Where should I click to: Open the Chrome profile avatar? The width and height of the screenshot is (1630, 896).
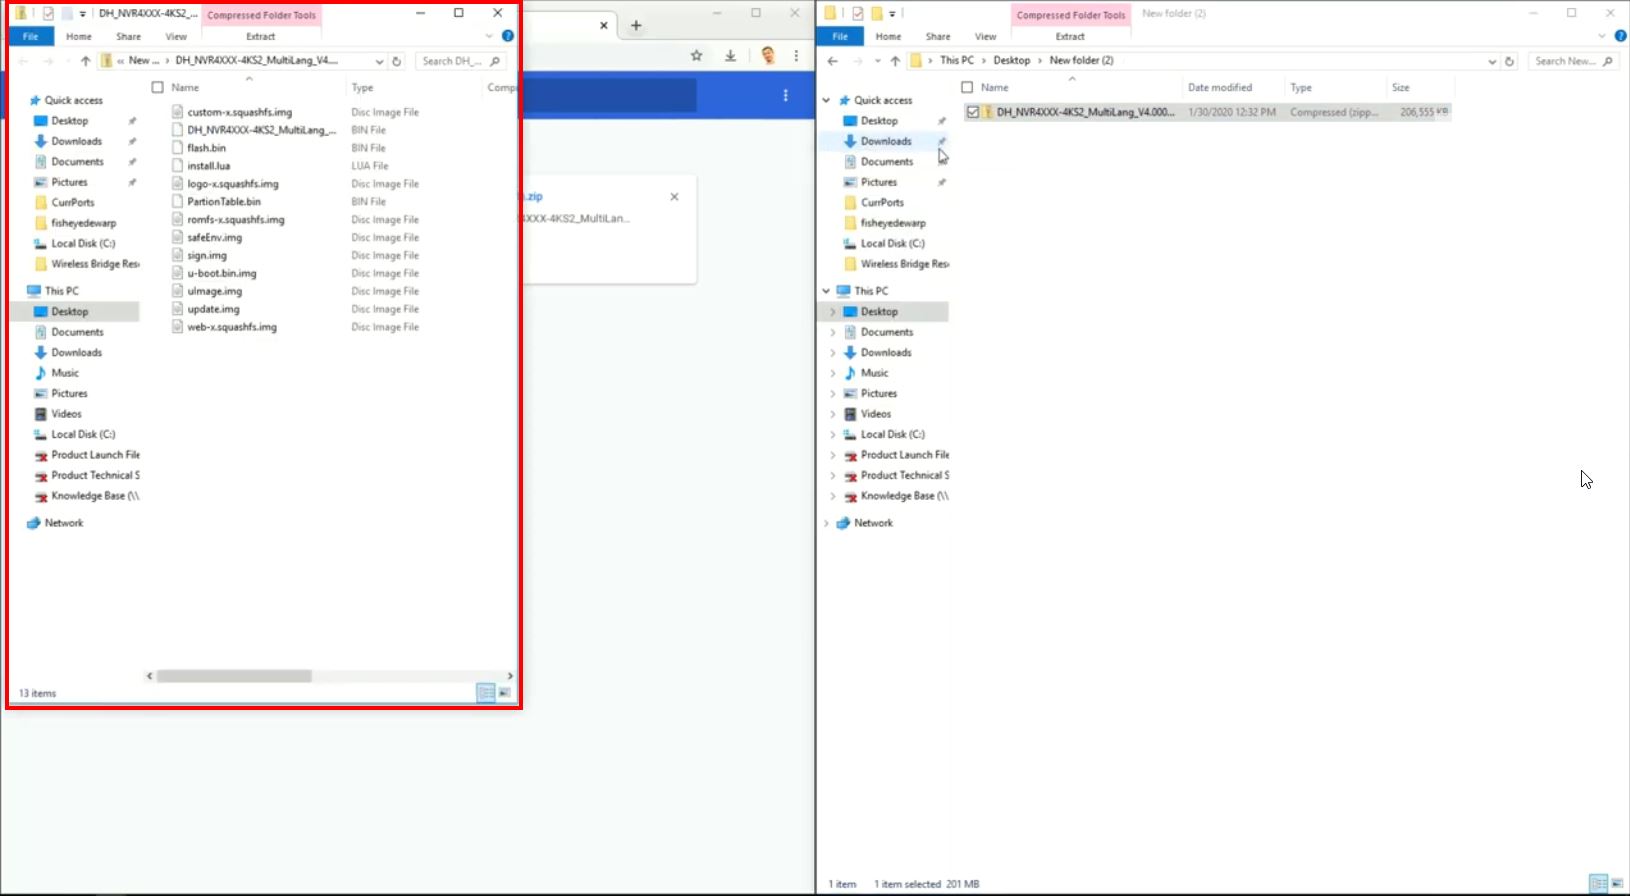coord(768,56)
